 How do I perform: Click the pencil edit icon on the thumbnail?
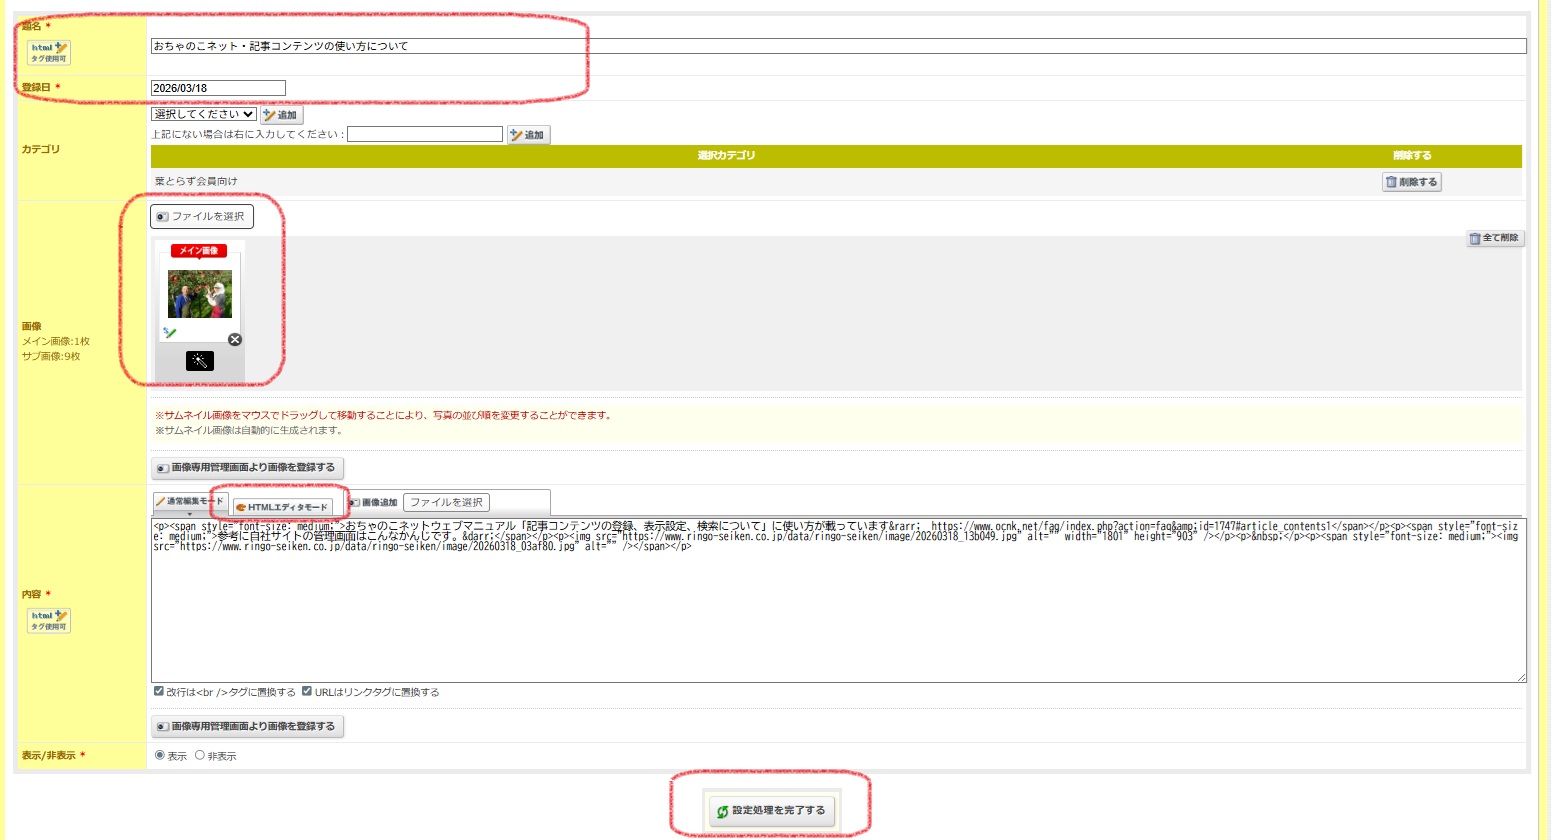170,333
